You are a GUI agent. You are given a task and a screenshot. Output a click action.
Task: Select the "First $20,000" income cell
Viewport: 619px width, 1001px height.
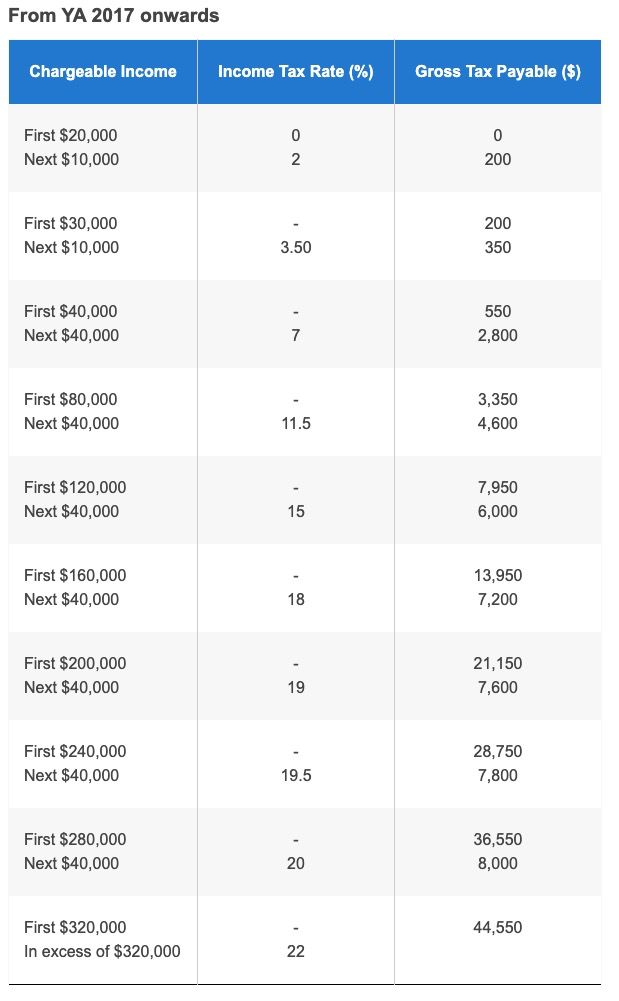point(70,135)
